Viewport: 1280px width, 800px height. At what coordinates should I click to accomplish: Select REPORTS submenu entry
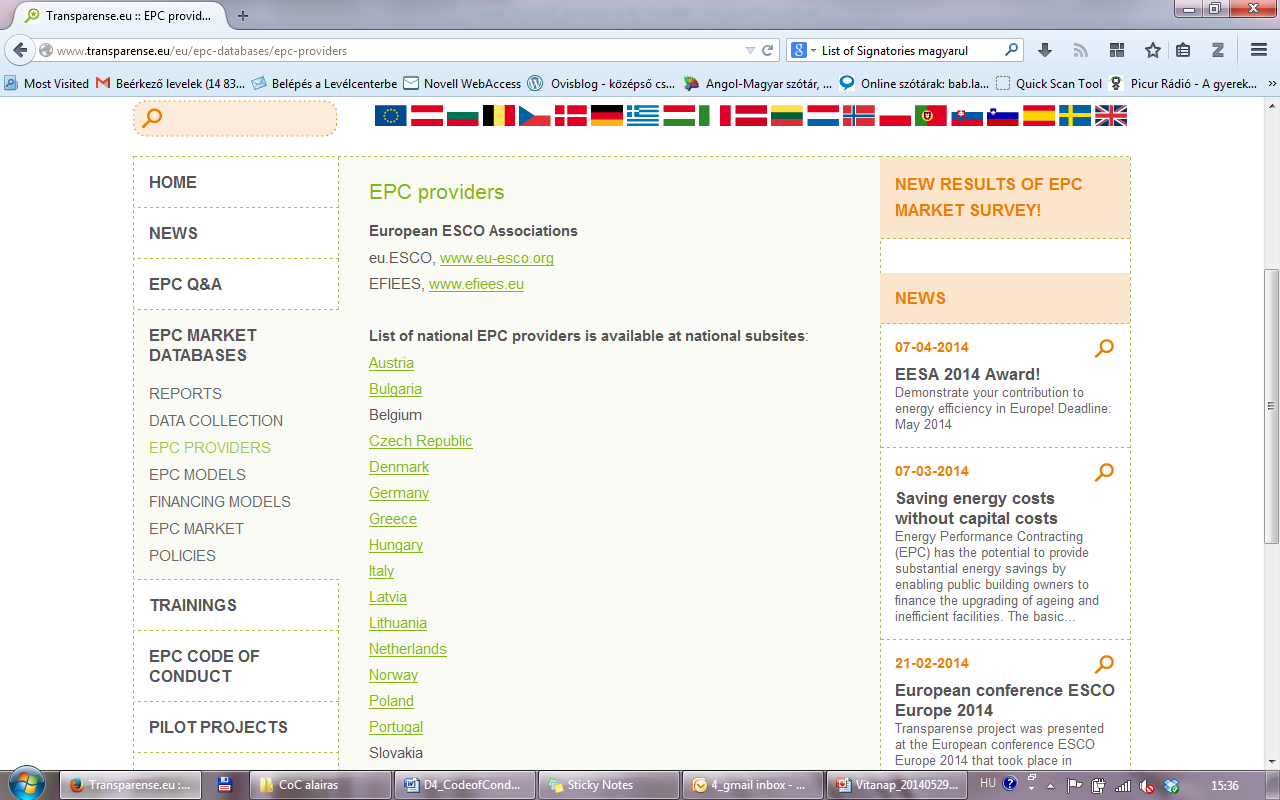[x=185, y=394]
